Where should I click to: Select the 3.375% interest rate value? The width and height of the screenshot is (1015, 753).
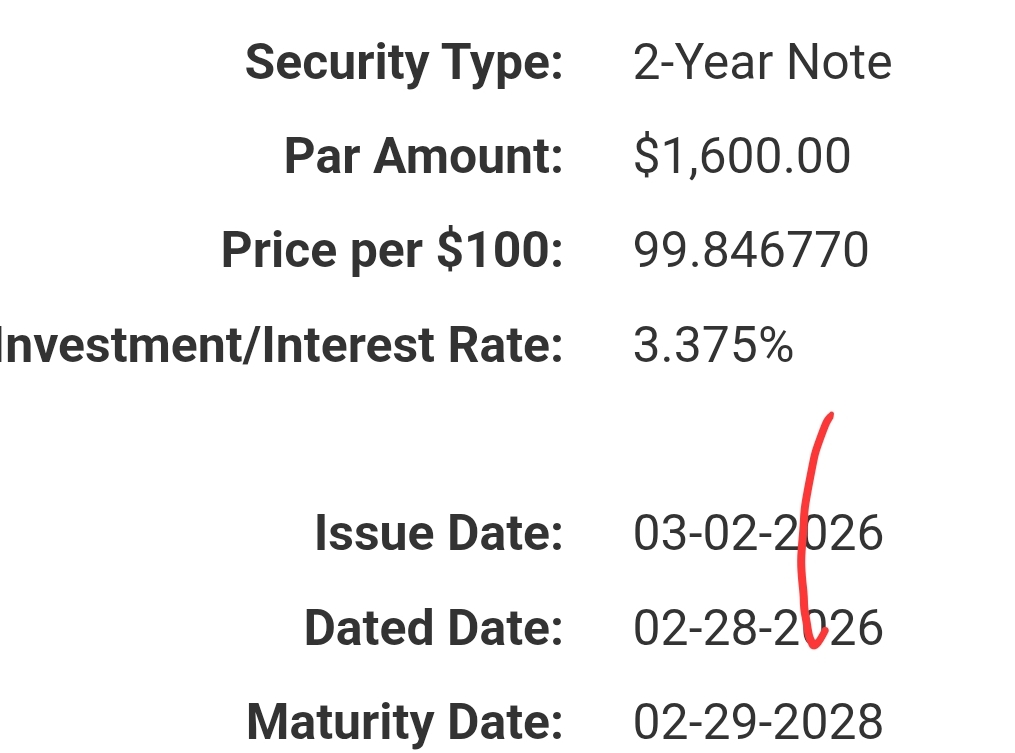pyautogui.click(x=713, y=346)
